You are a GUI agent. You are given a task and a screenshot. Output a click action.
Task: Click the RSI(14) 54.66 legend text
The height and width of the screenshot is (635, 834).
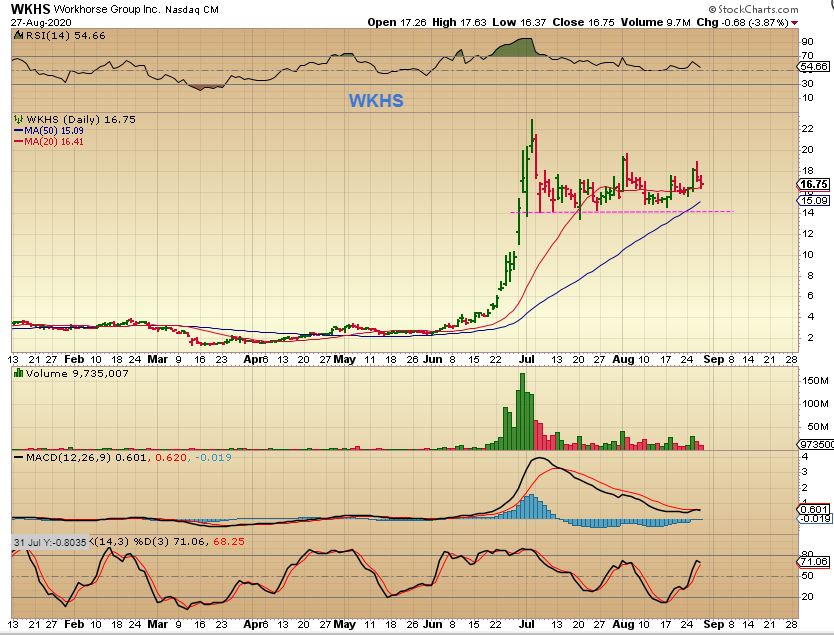click(x=65, y=36)
